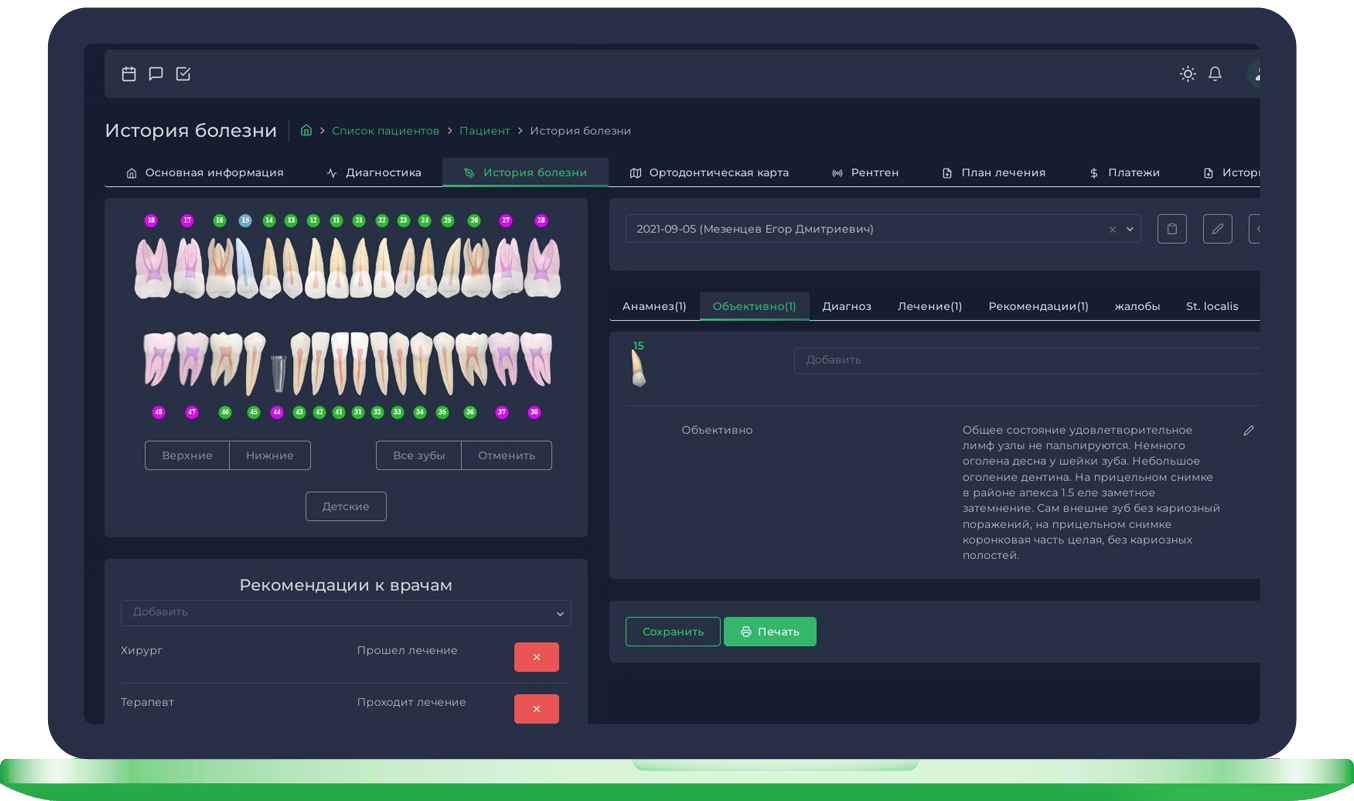Open the notifications bell
This screenshot has height=801, width=1354.
click(x=1215, y=73)
